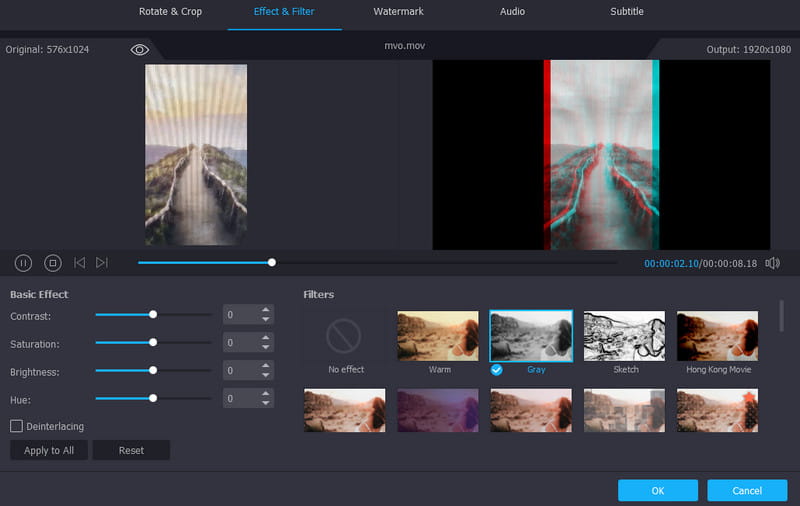Toggle the original preview eye icon
Image resolution: width=800 pixels, height=506 pixels.
coord(139,49)
